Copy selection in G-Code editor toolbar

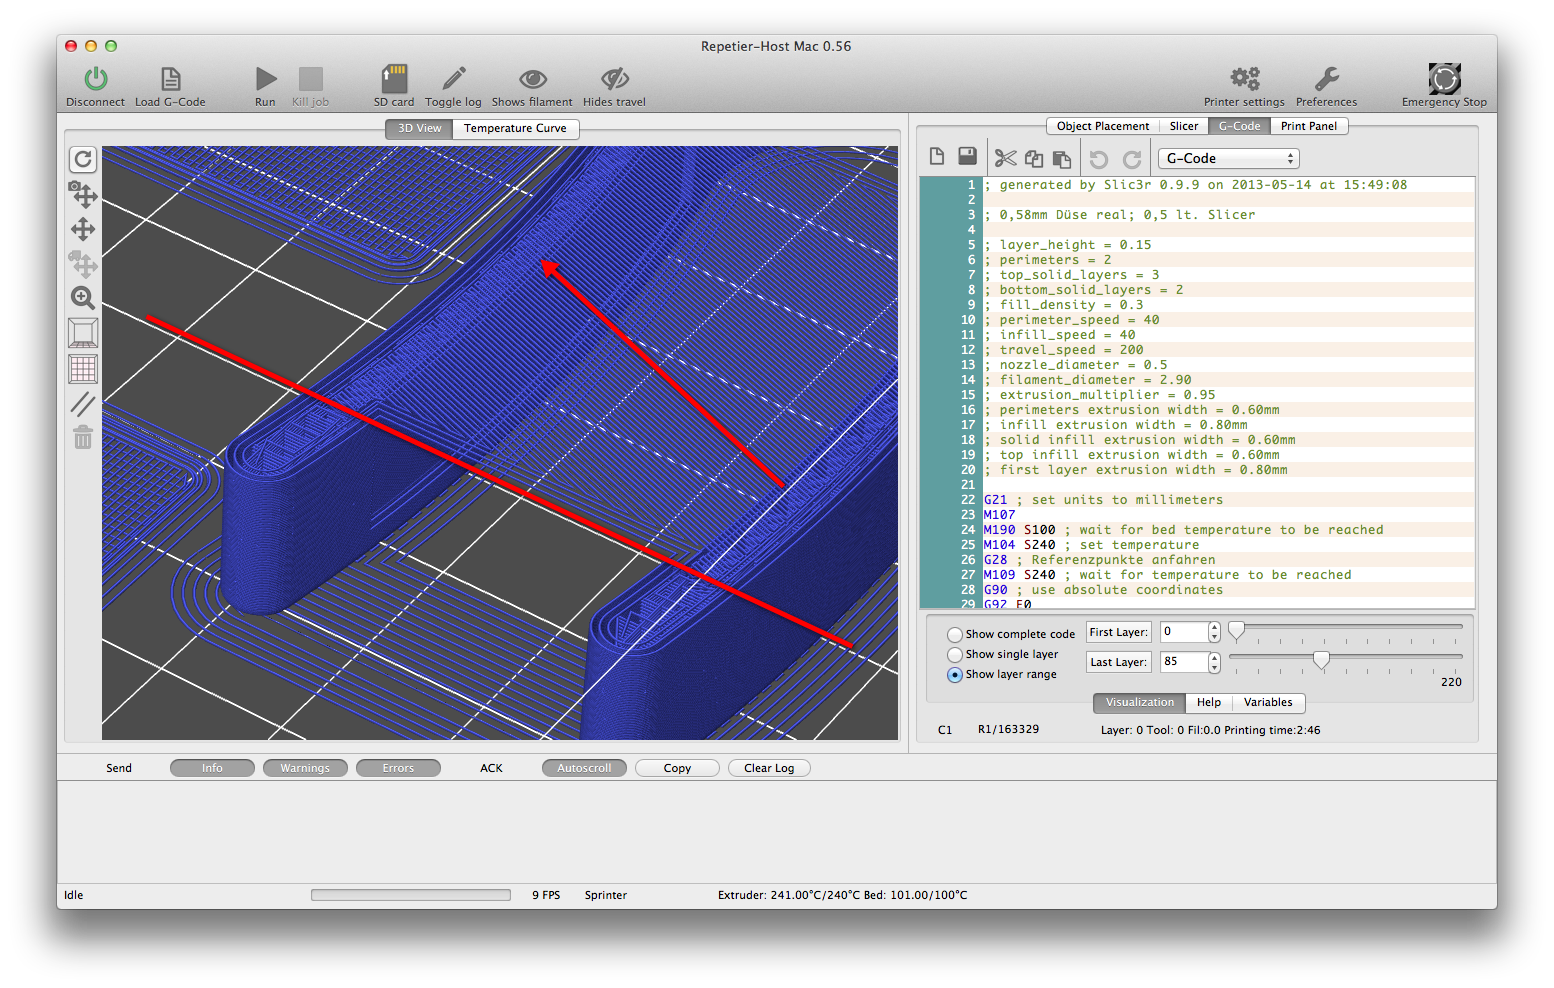coord(1034,158)
